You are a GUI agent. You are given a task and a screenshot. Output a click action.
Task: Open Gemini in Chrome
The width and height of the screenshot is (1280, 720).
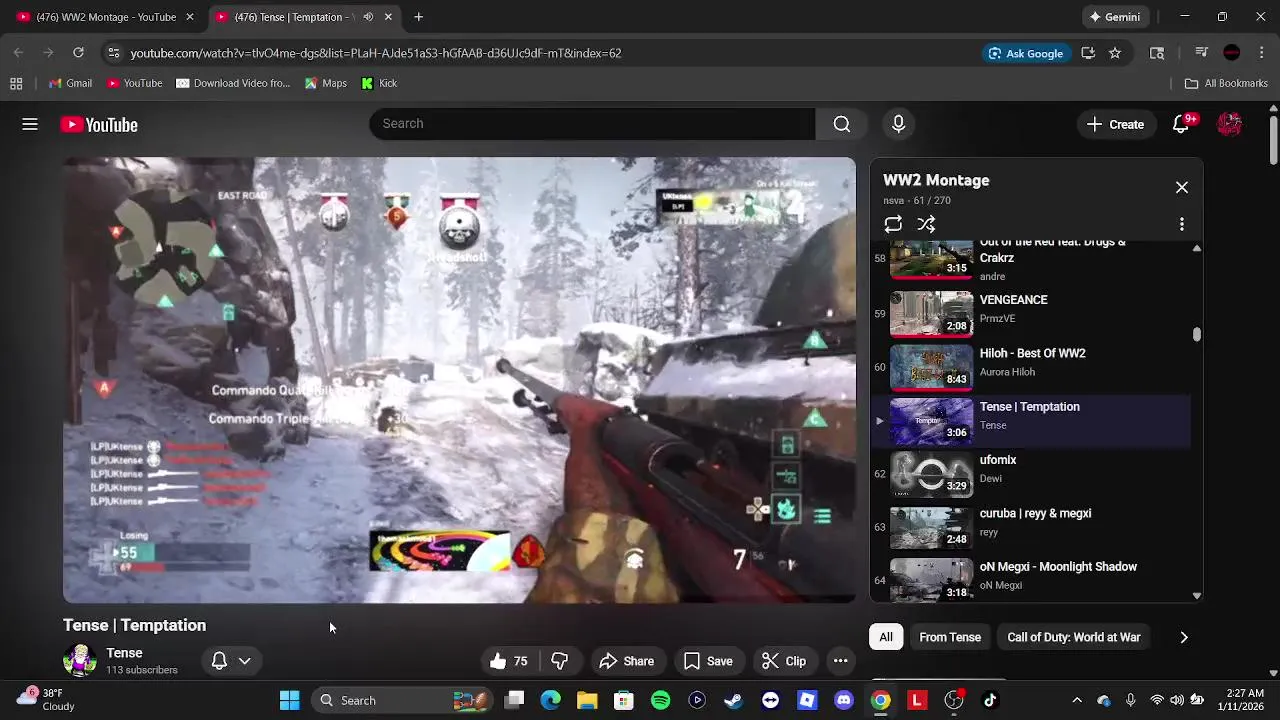coord(1114,17)
